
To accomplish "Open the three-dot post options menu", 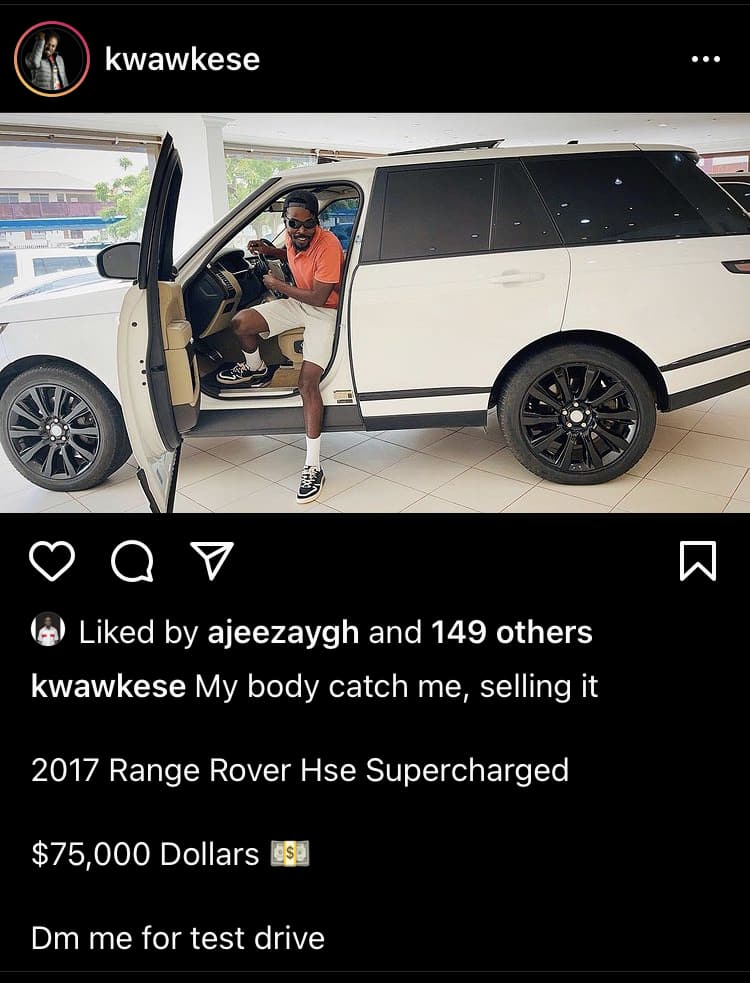I will point(705,60).
